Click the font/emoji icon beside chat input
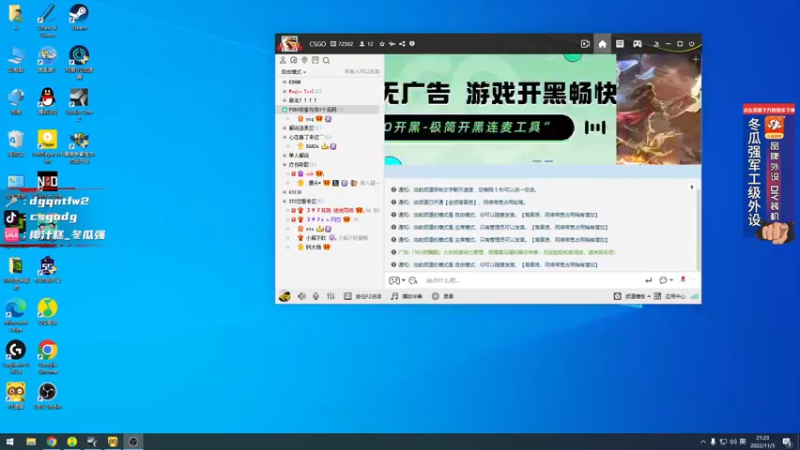 click(x=413, y=281)
